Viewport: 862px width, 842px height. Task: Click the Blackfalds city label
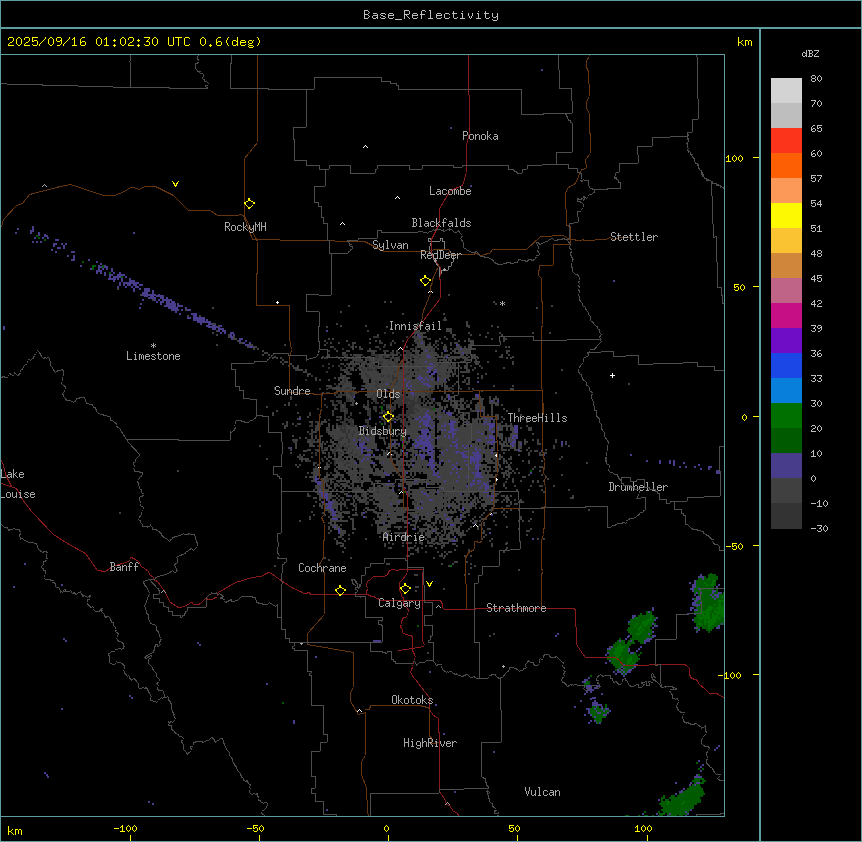tap(441, 223)
